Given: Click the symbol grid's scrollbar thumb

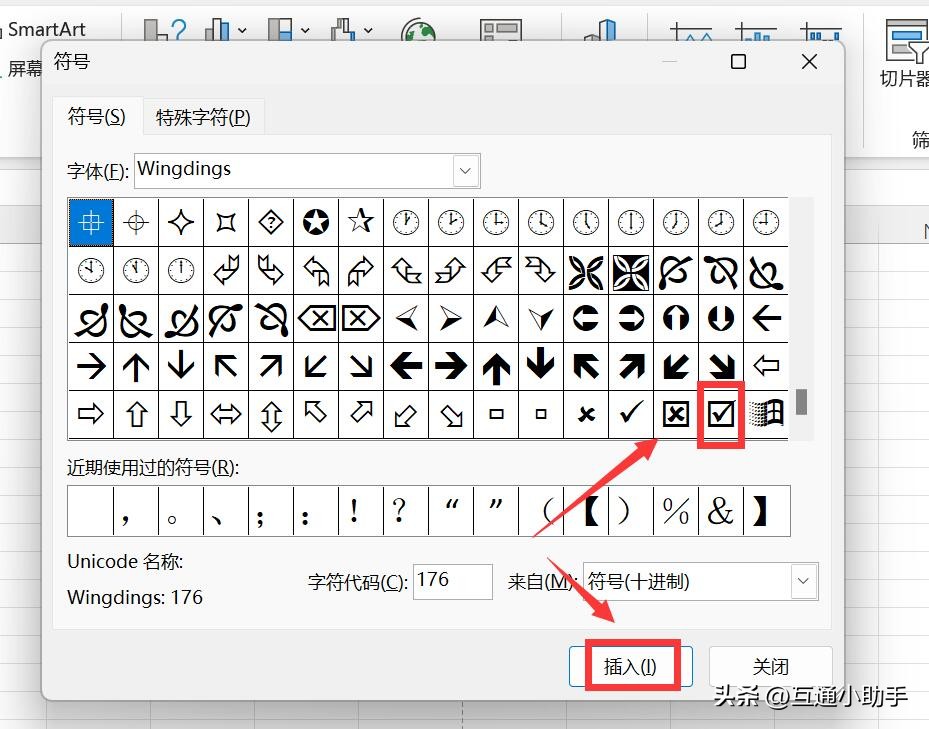Looking at the screenshot, I should point(801,402).
